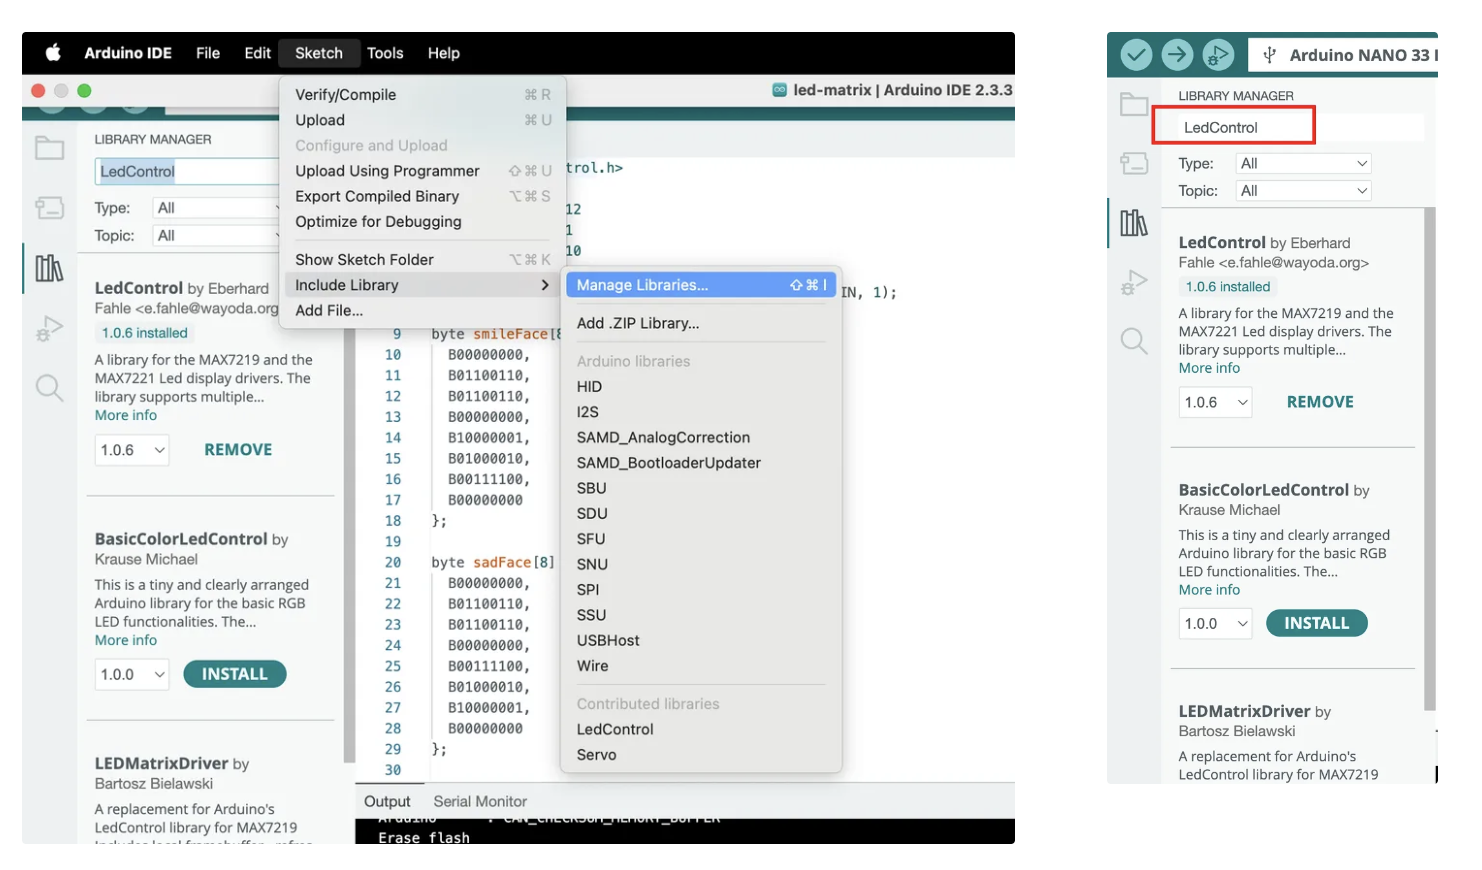Viewport: 1482px width, 870px height.
Task: Open Edit menu
Action: [x=257, y=53]
